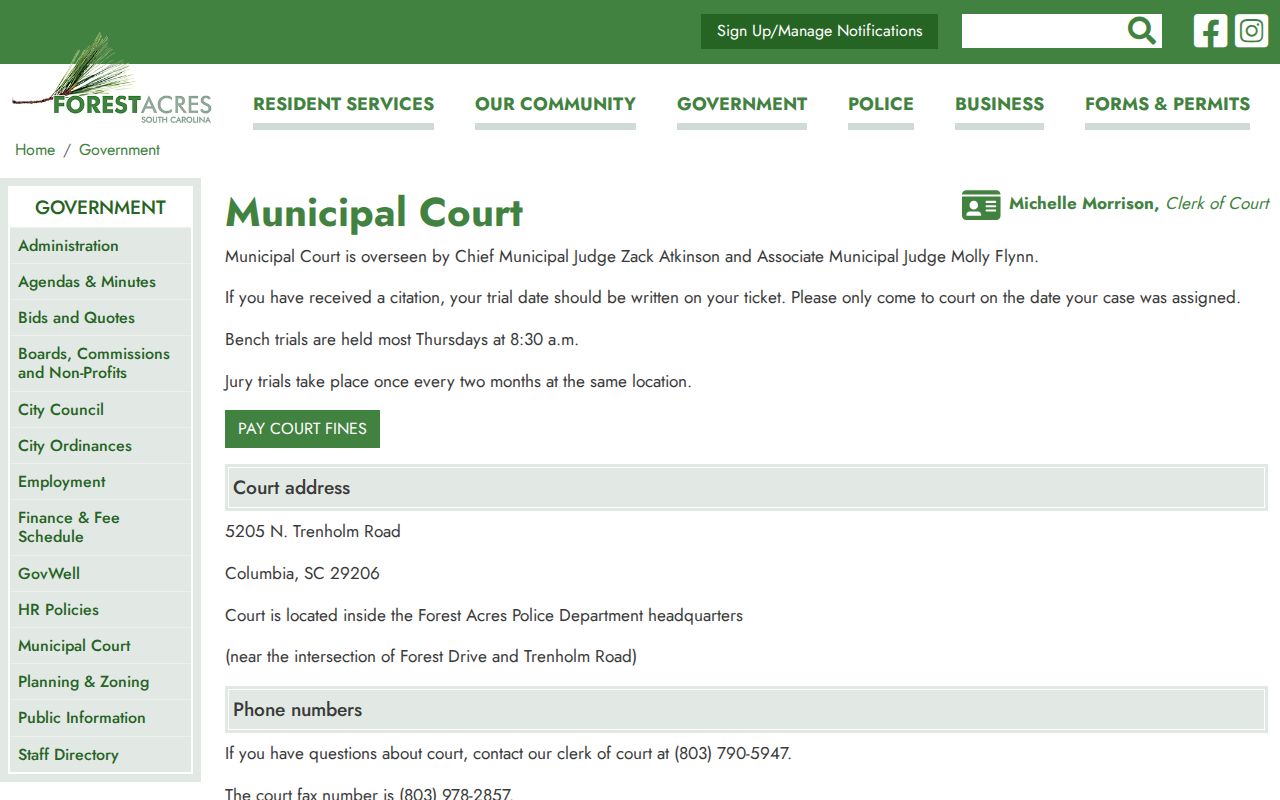Click Sign Up/Manage Notifications button

coord(819,31)
